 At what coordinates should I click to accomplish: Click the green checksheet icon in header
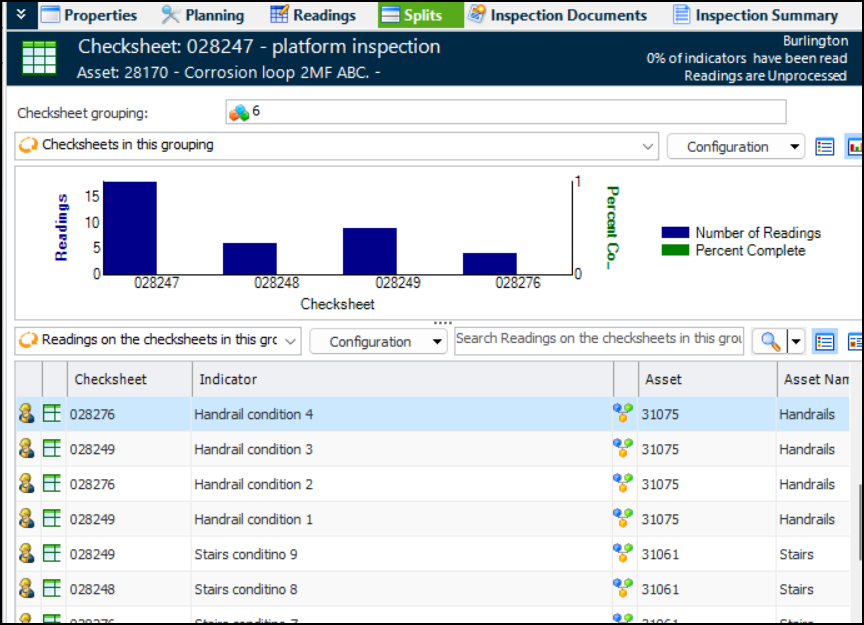[x=40, y=59]
